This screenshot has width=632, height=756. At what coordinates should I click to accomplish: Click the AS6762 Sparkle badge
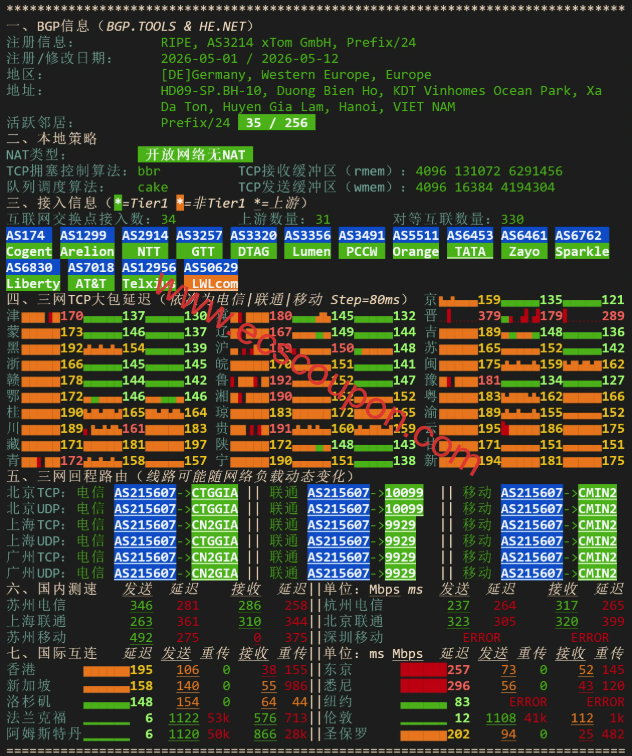pos(582,243)
